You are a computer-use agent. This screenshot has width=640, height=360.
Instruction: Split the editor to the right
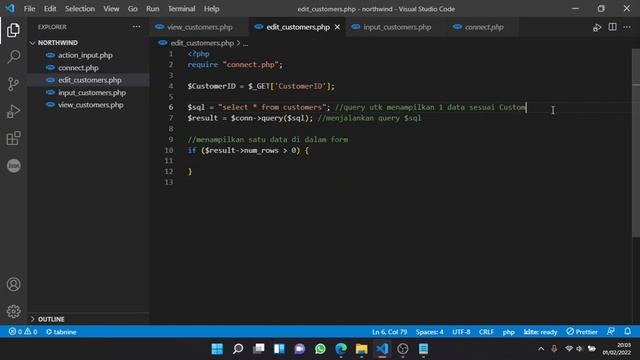pyautogui.click(x=612, y=27)
